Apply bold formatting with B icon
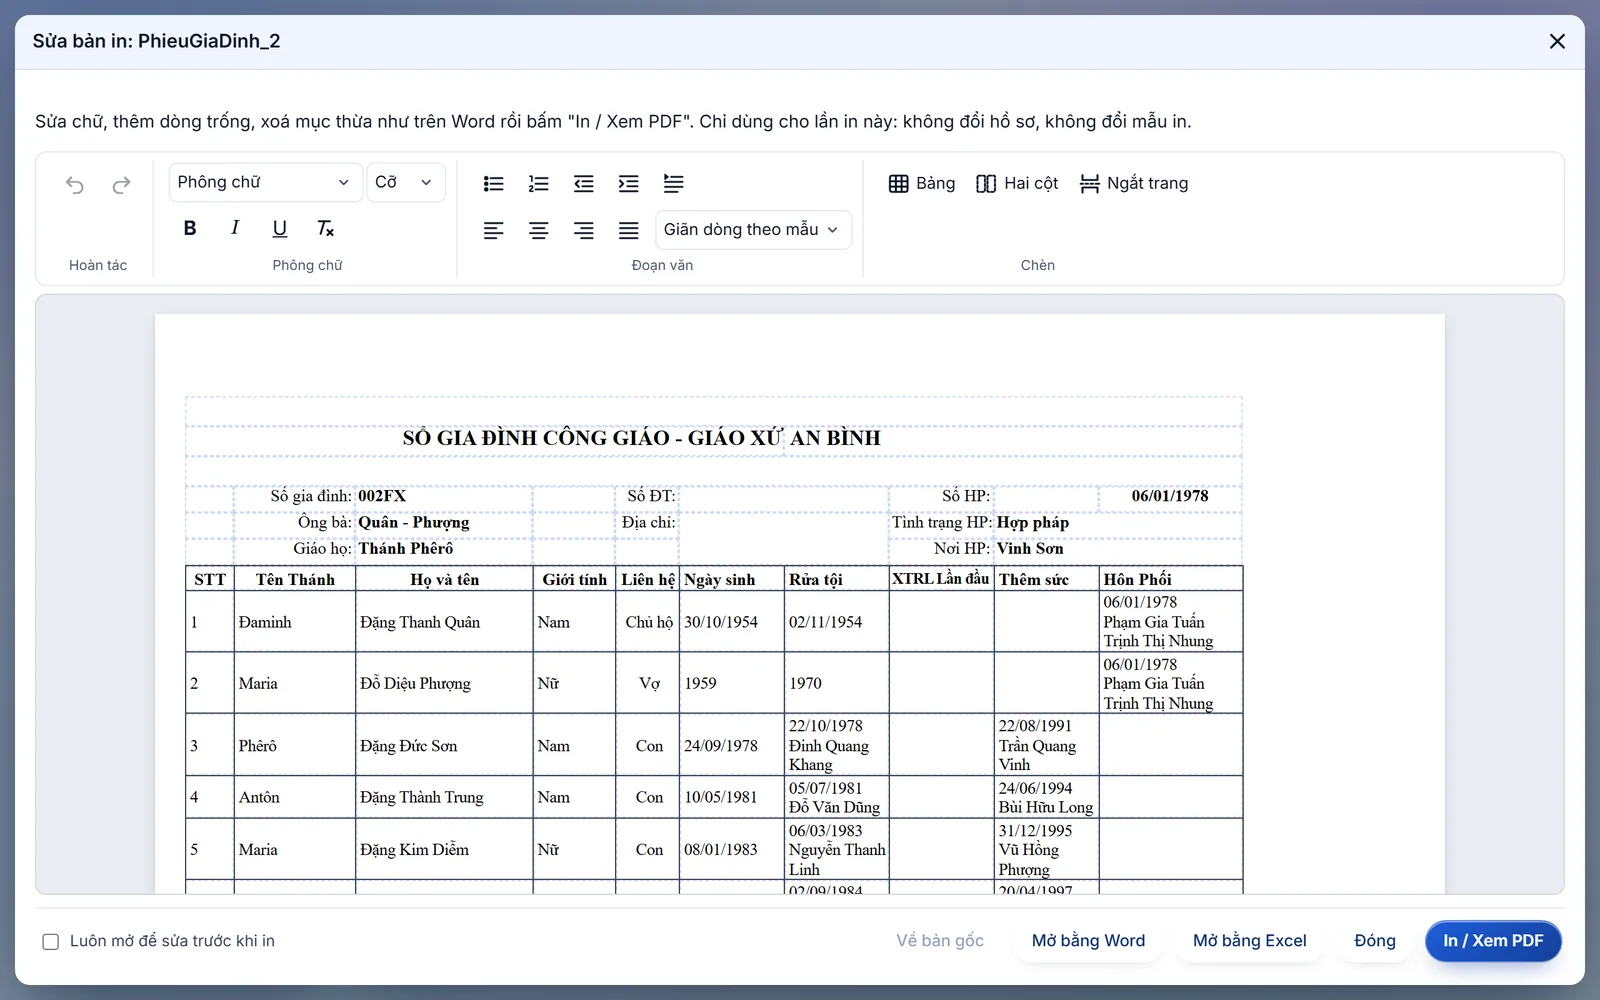 pos(190,228)
